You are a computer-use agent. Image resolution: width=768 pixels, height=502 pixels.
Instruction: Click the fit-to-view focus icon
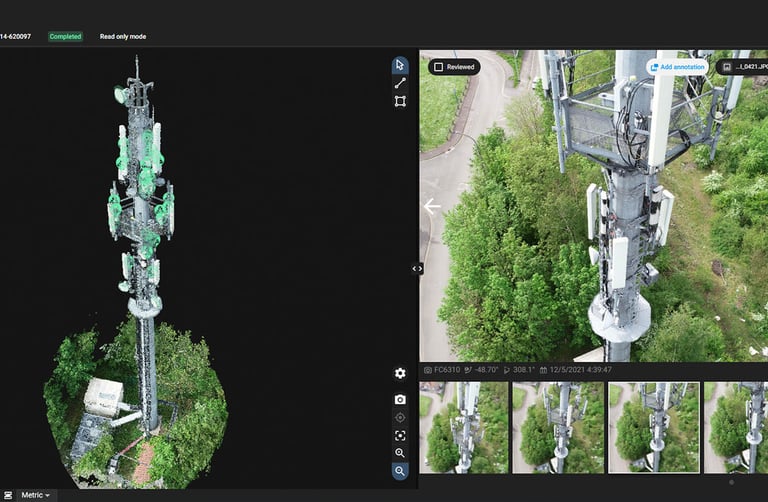400,436
